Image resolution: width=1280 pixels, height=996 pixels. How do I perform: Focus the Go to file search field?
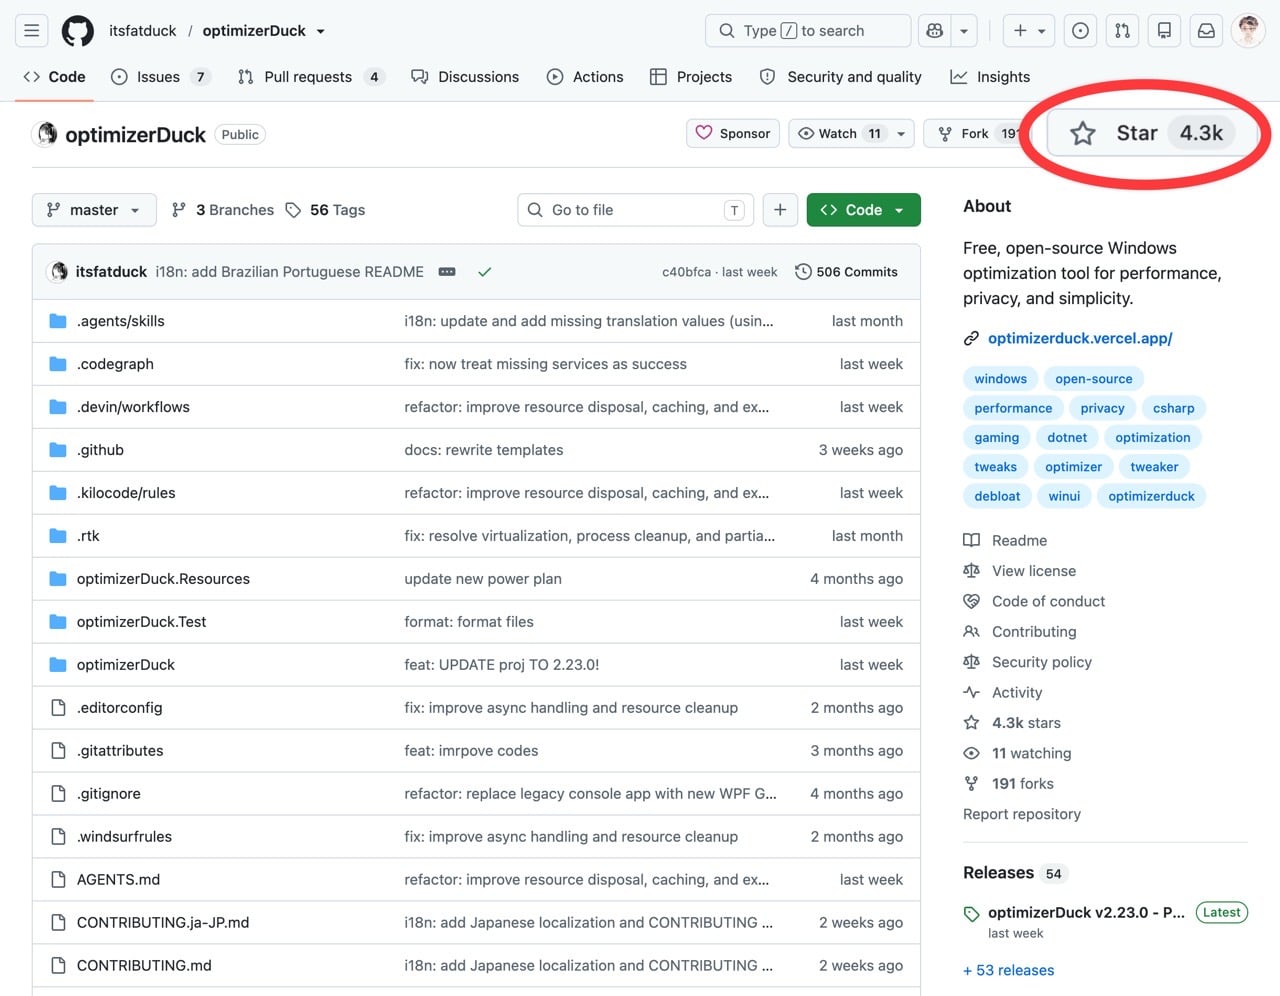(x=635, y=210)
